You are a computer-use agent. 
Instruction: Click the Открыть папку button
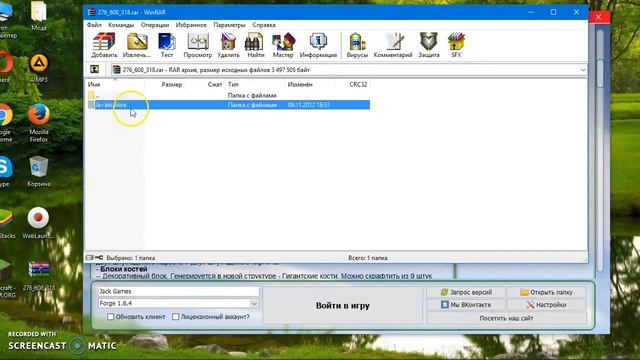(x=546, y=292)
